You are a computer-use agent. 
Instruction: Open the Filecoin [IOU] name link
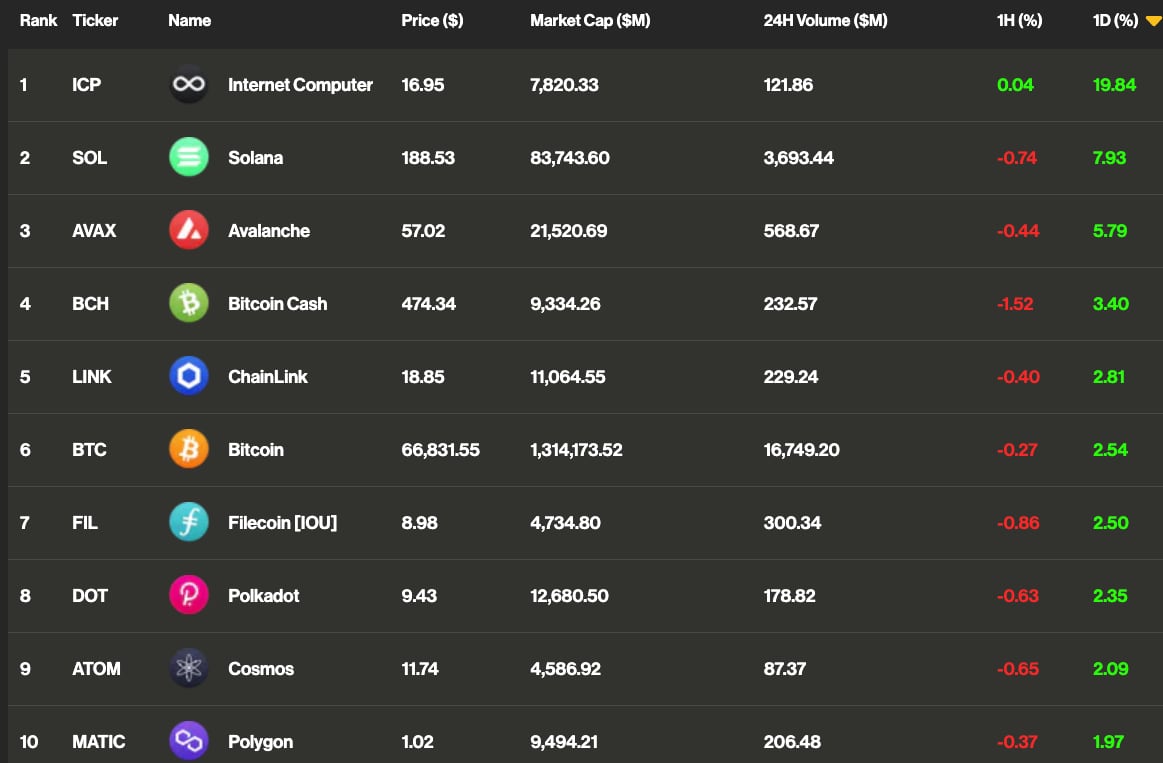[x=282, y=523]
